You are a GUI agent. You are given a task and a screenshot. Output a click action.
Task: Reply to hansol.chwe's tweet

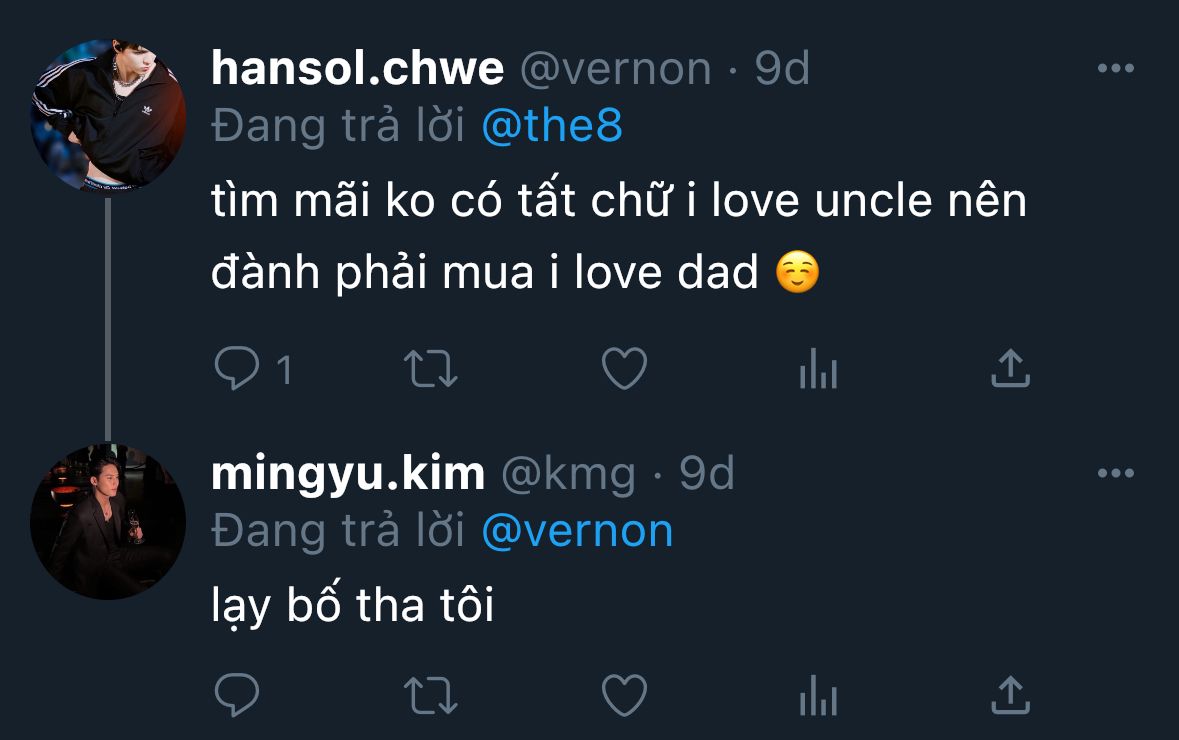click(237, 370)
